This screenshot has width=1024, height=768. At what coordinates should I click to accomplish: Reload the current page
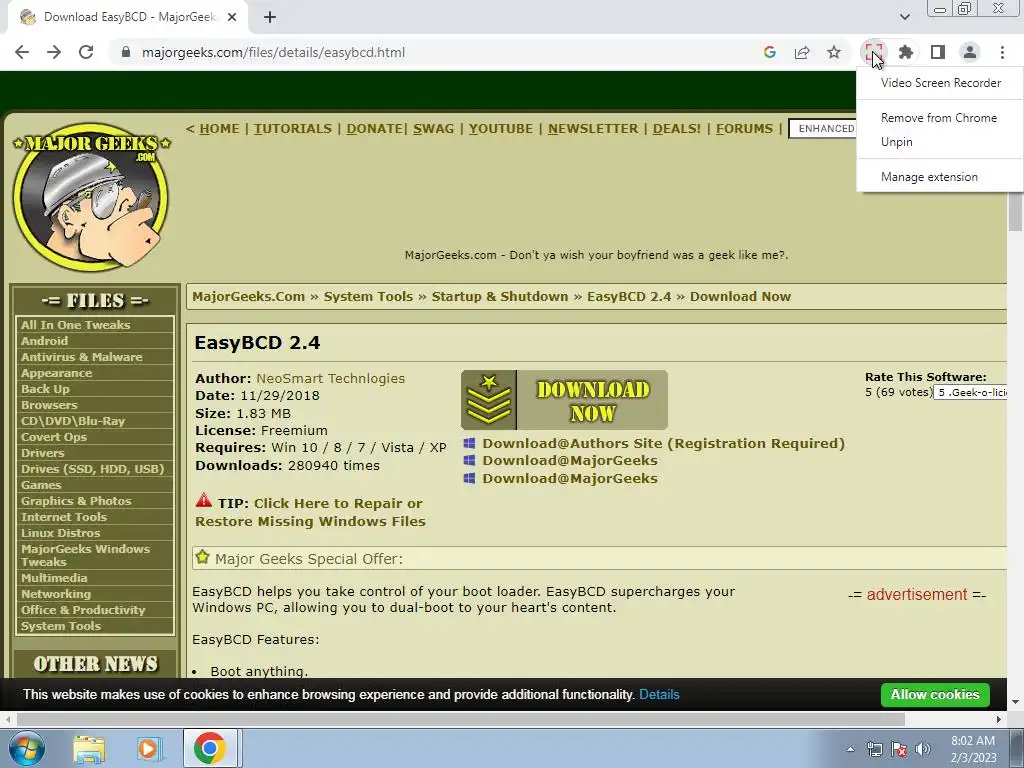click(86, 52)
